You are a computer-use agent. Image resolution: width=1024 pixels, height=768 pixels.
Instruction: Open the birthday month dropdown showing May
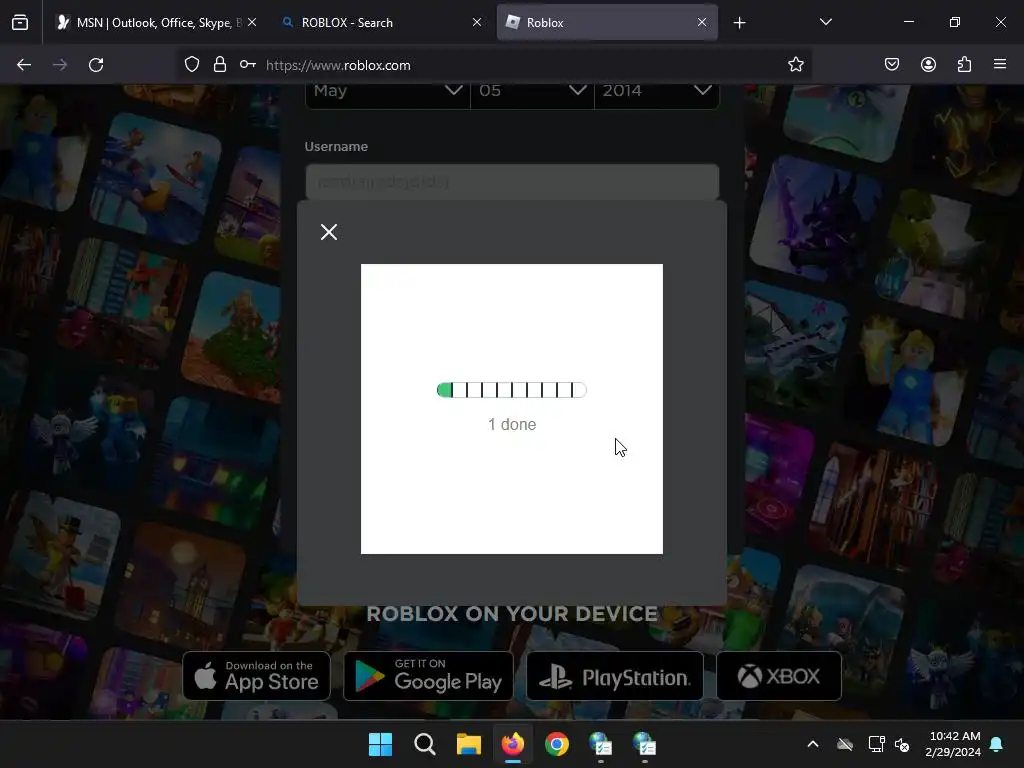388,91
